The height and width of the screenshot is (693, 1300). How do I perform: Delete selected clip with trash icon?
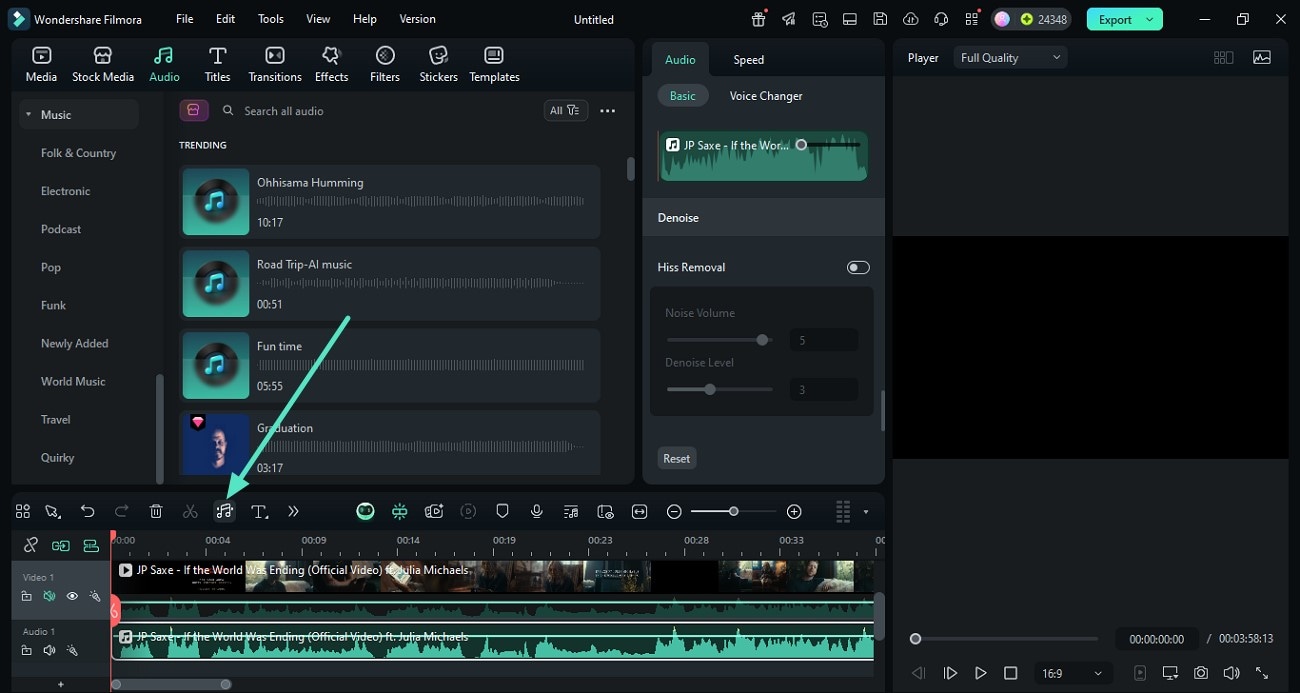[x=156, y=511]
